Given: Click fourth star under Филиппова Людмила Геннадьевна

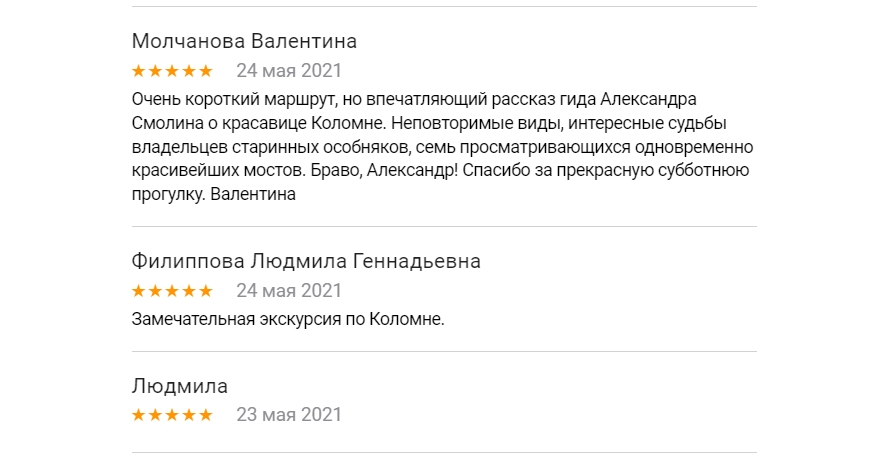Looking at the screenshot, I should pyautogui.click(x=189, y=291).
